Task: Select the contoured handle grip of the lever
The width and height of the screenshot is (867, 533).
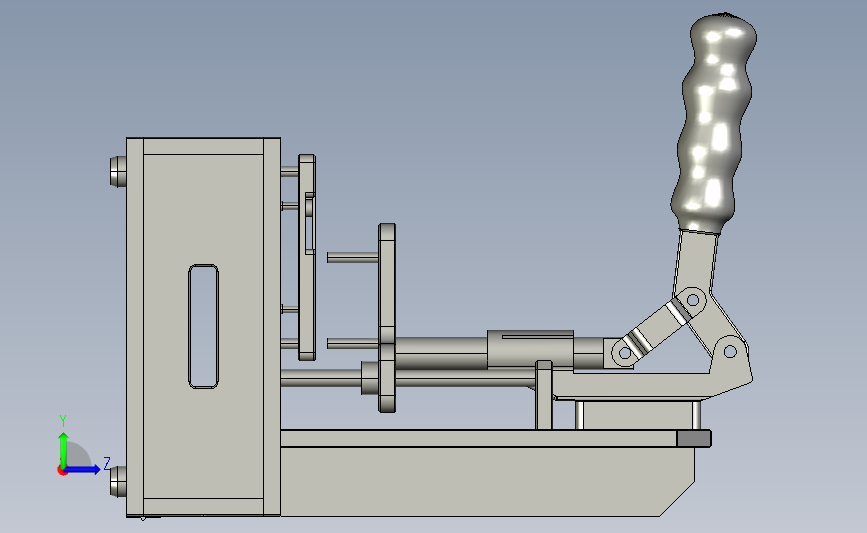Action: [713, 122]
